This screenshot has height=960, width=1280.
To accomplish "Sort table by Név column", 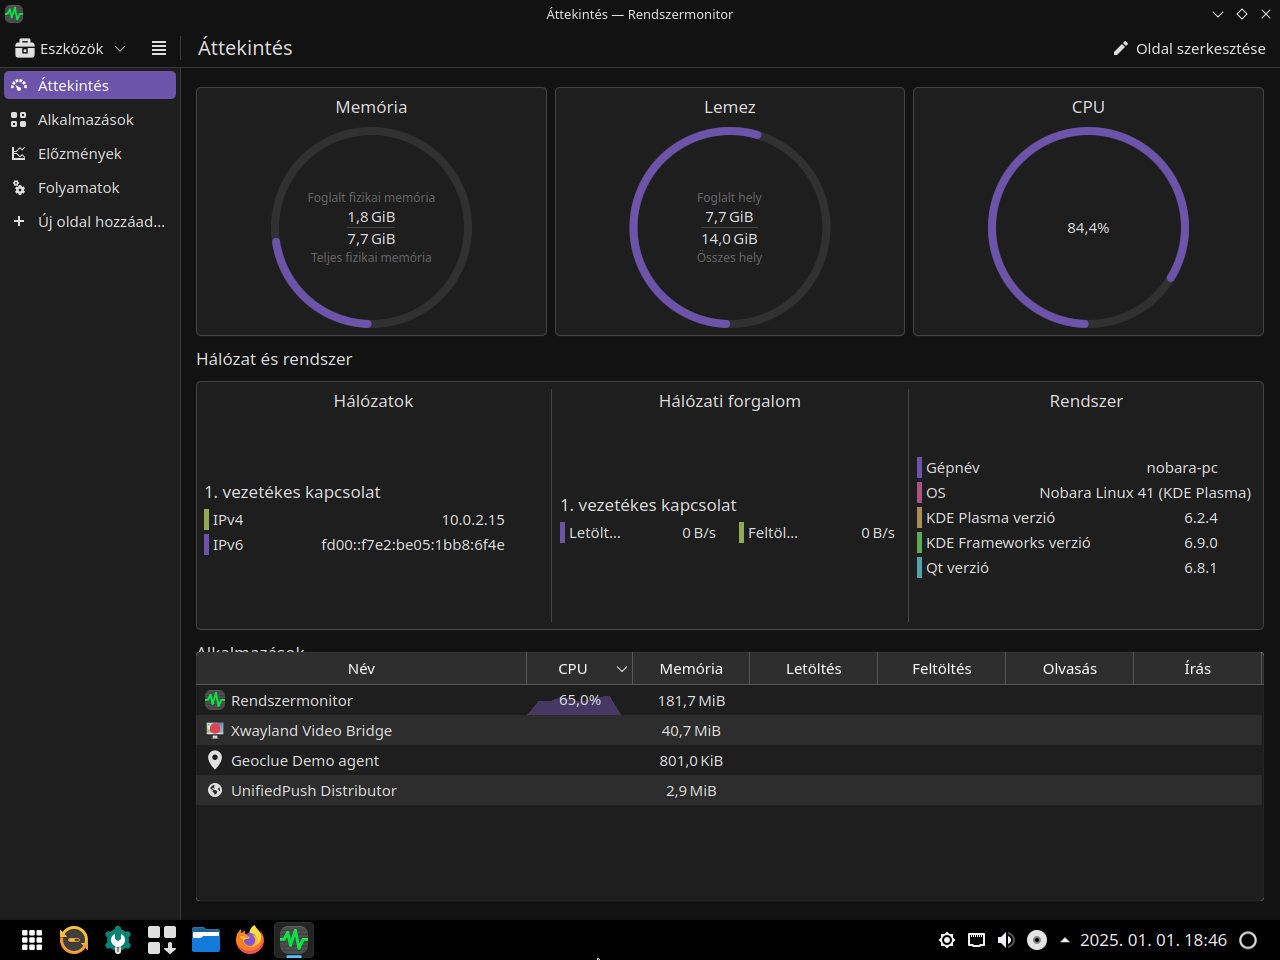I will 361,669.
